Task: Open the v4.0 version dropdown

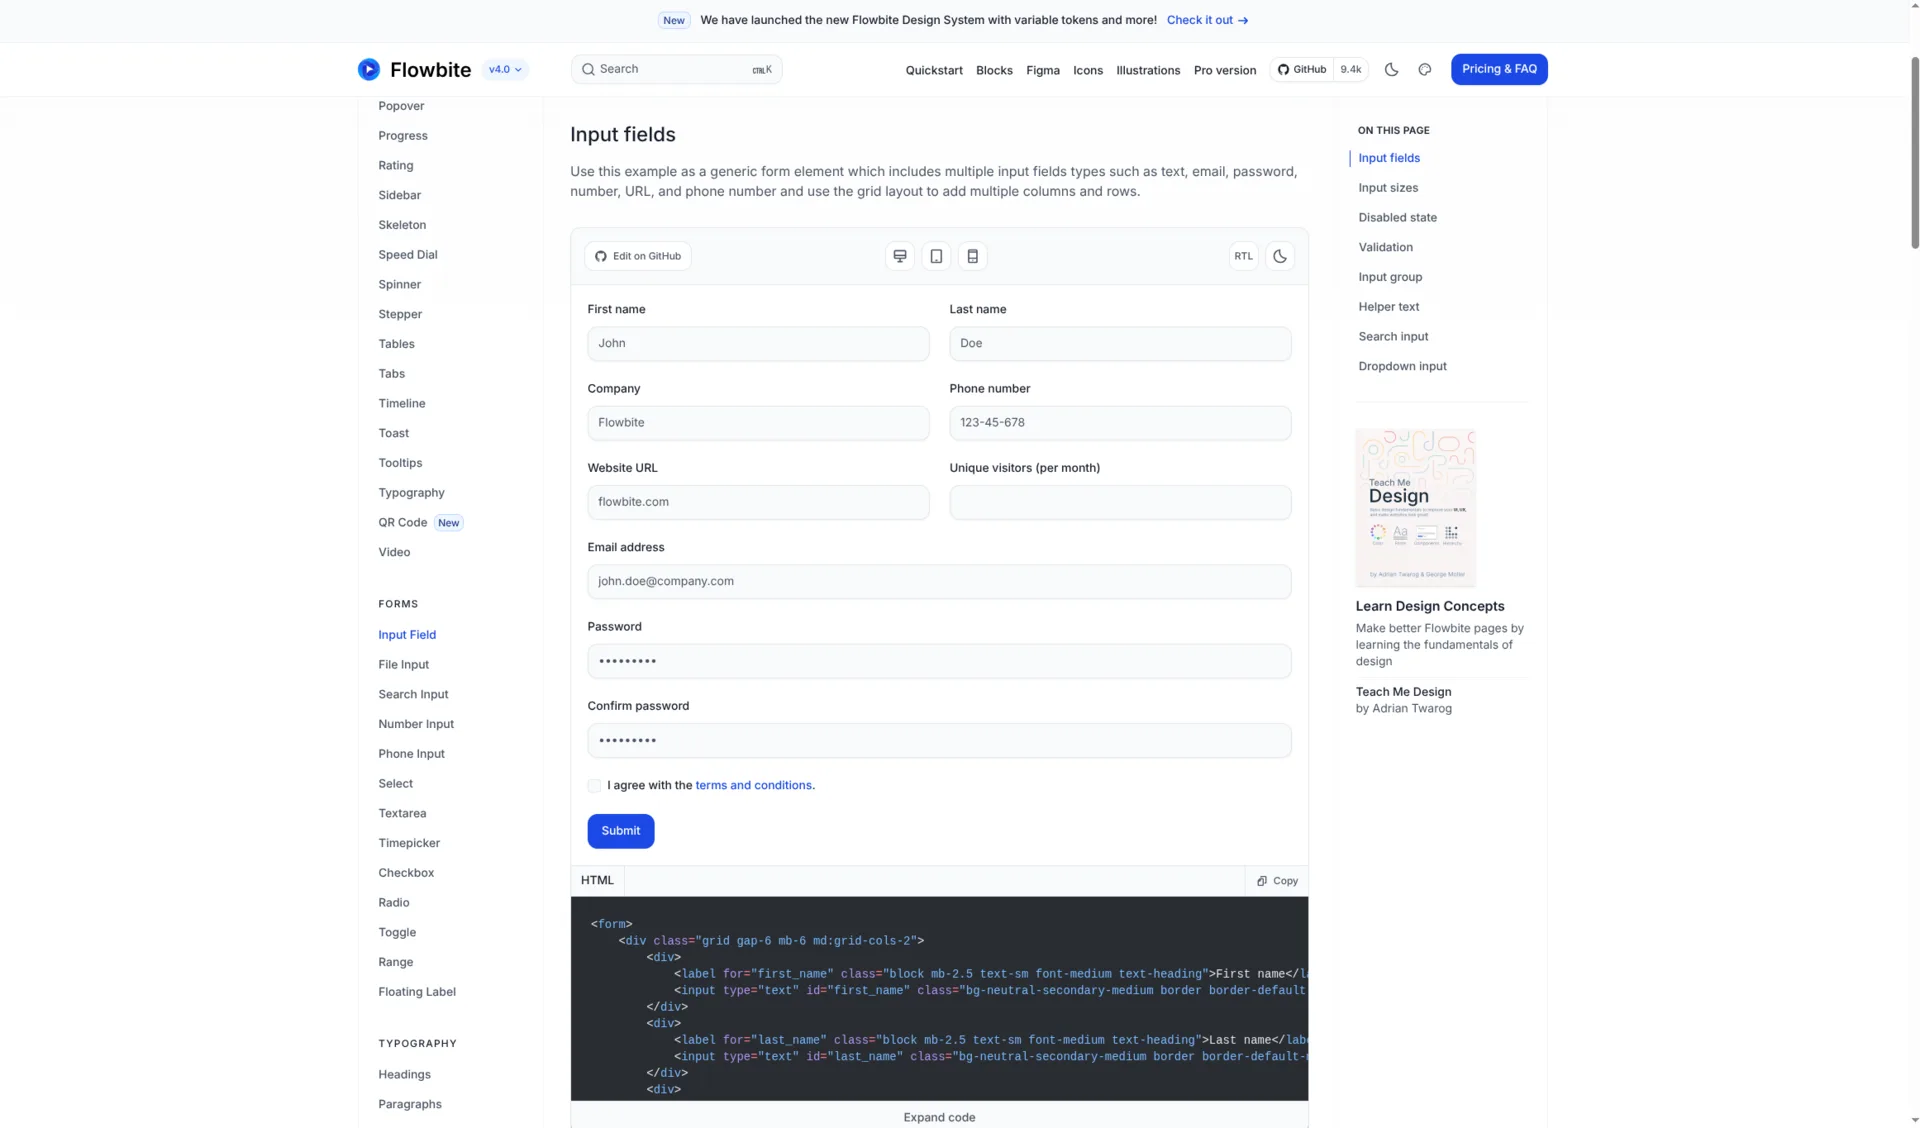Action: tap(505, 69)
